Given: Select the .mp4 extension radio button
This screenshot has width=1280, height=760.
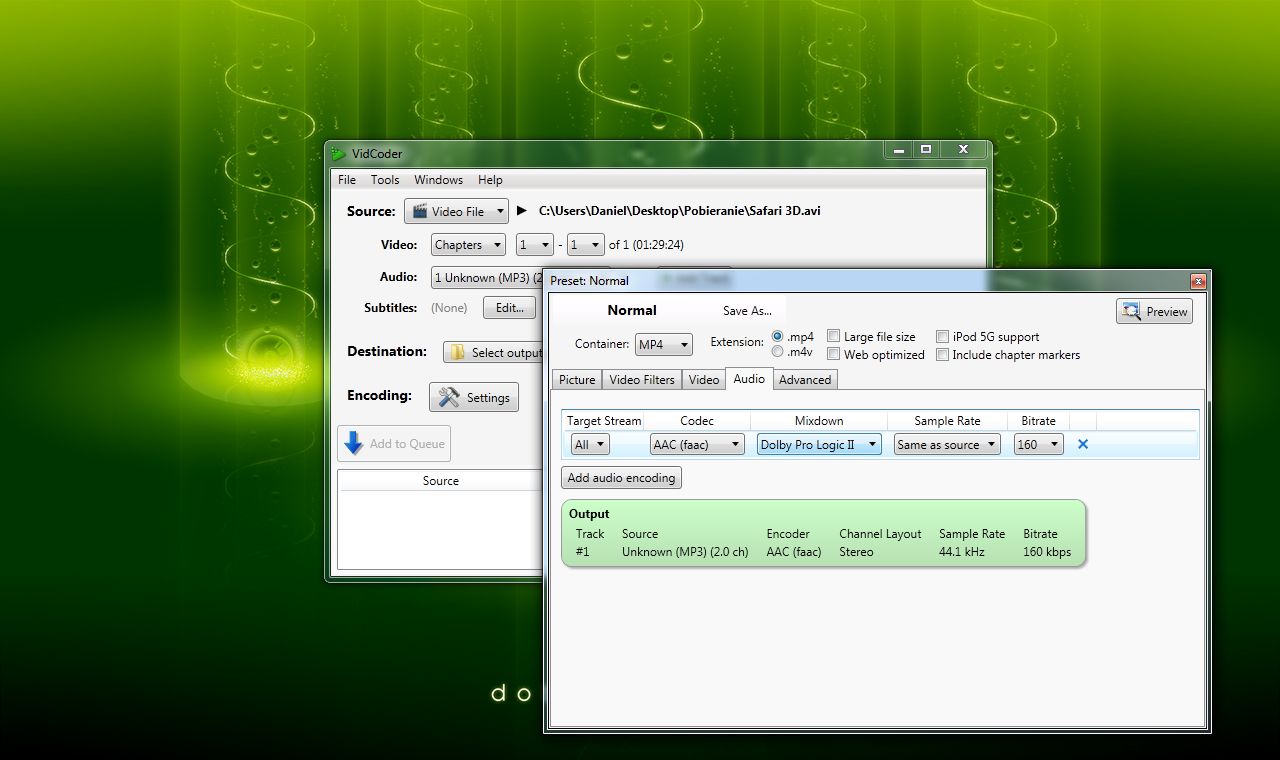Looking at the screenshot, I should click(777, 337).
